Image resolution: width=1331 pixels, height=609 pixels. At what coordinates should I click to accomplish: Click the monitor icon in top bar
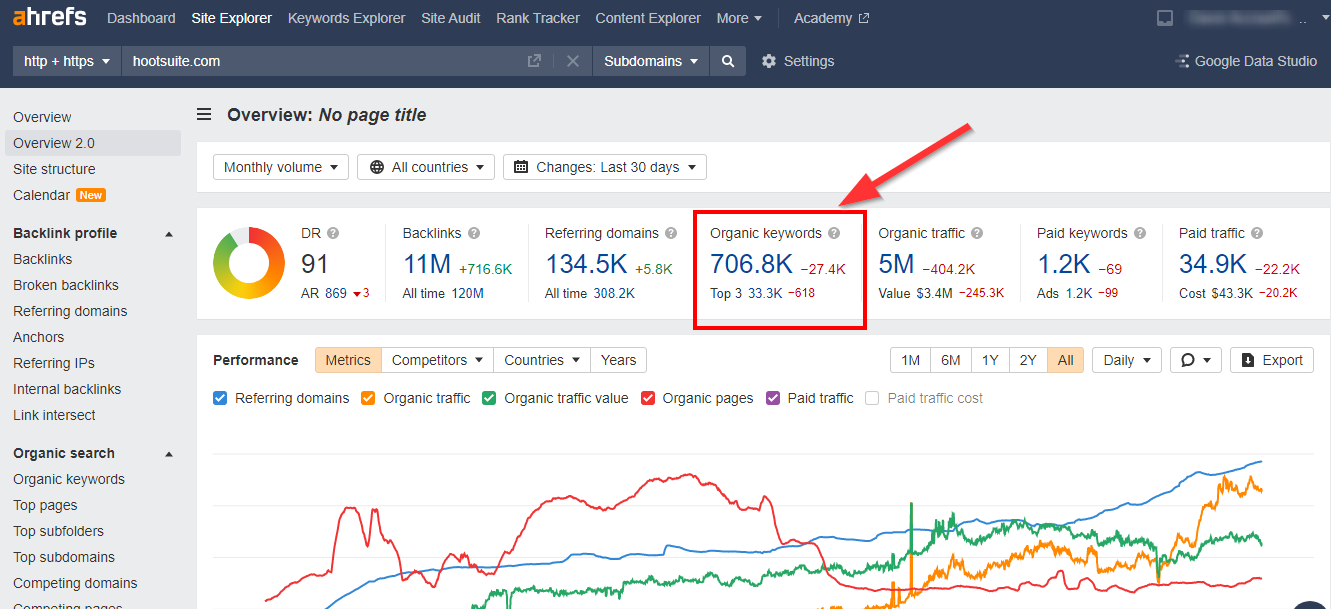1165,18
